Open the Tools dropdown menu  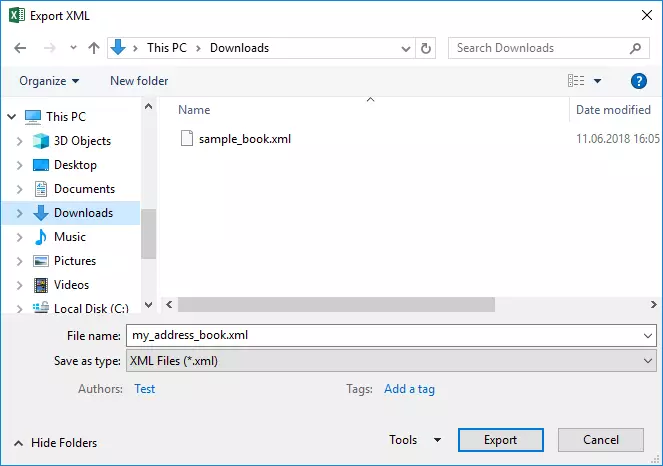pyautogui.click(x=414, y=440)
